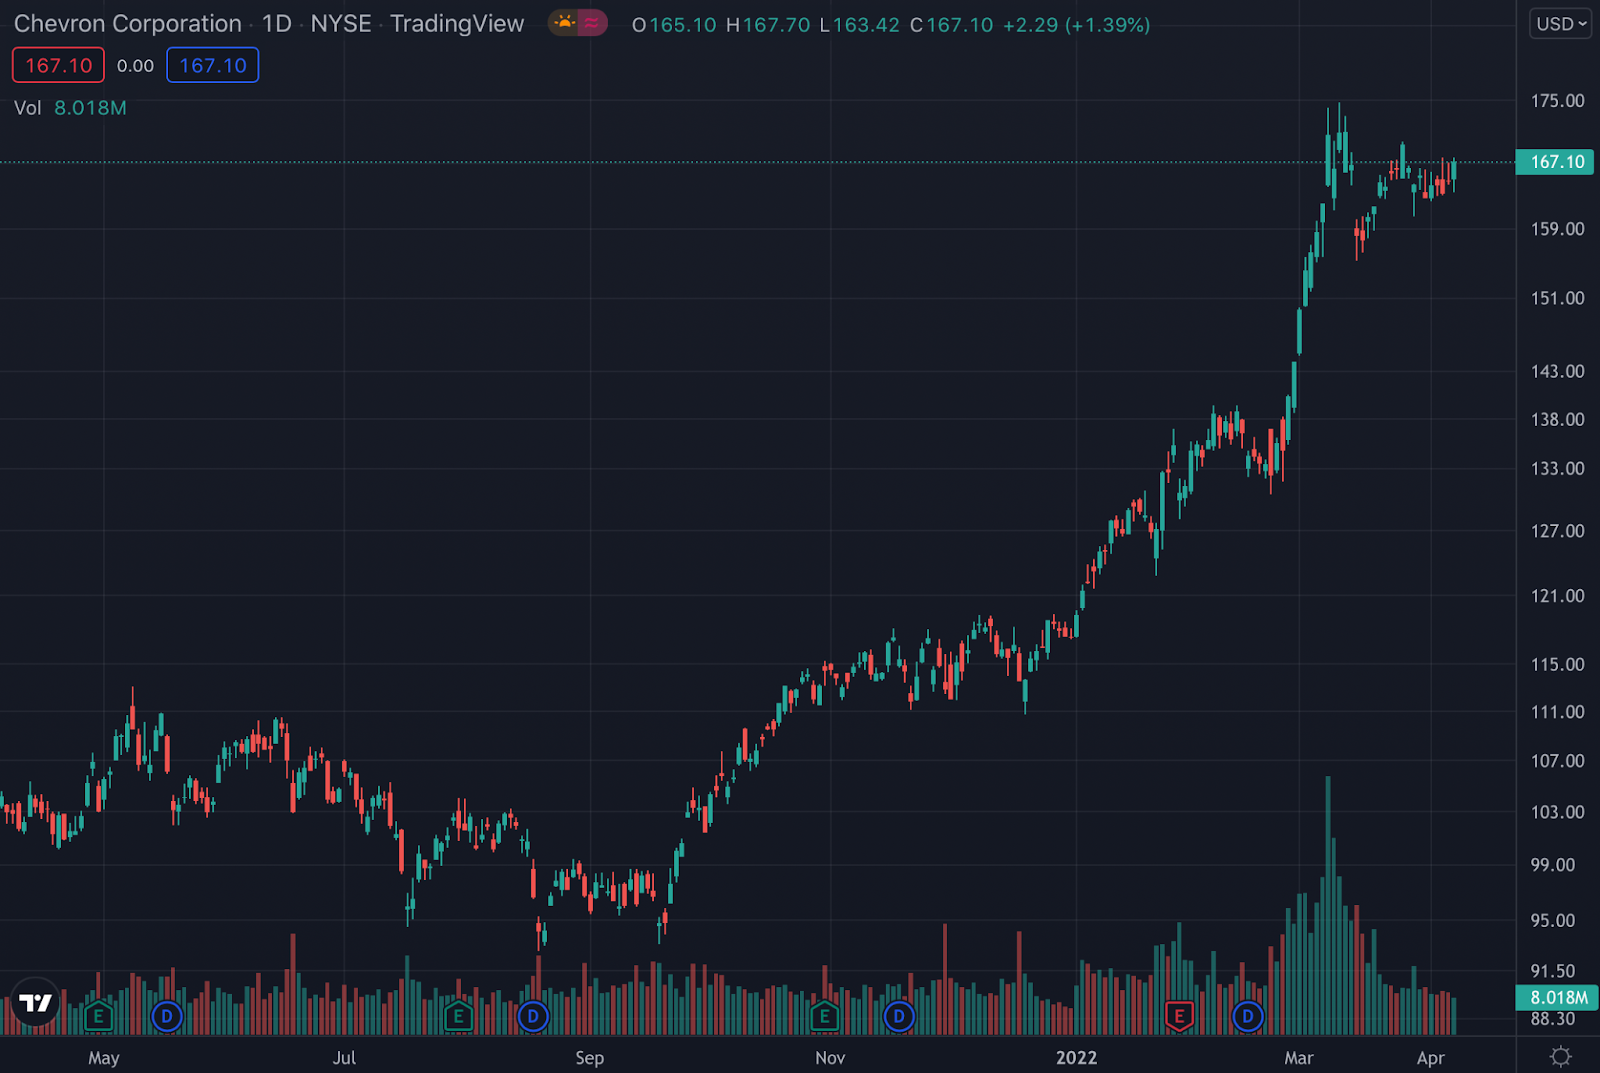
Task: Click the 103.00 price axis label
Action: [1557, 812]
